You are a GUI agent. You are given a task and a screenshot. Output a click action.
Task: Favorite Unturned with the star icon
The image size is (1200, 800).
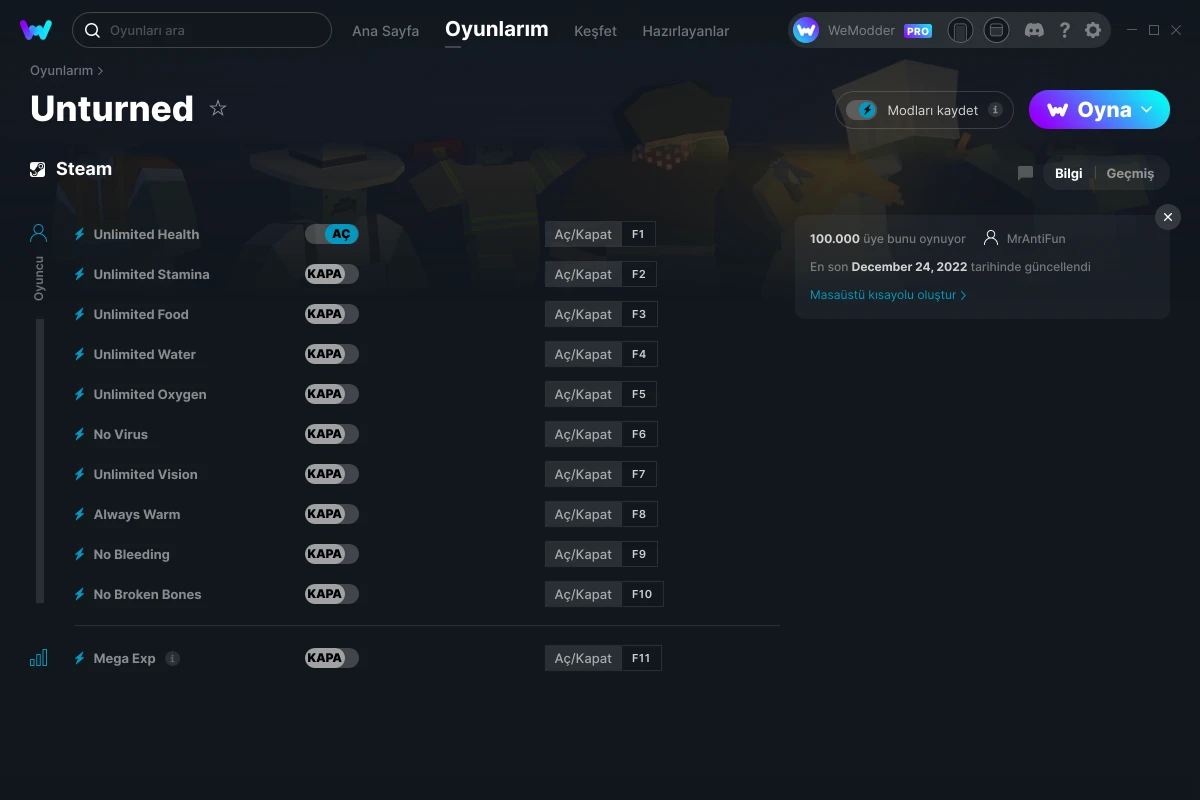(x=218, y=108)
